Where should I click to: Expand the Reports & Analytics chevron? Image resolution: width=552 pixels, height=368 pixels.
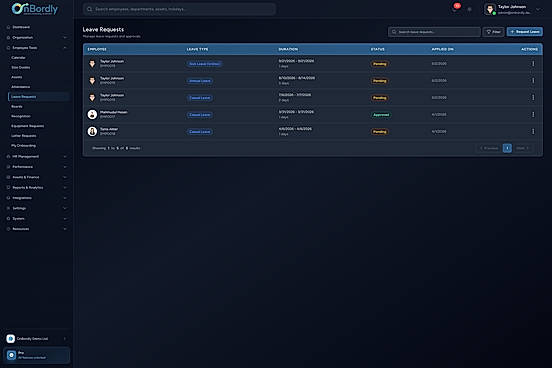point(65,187)
